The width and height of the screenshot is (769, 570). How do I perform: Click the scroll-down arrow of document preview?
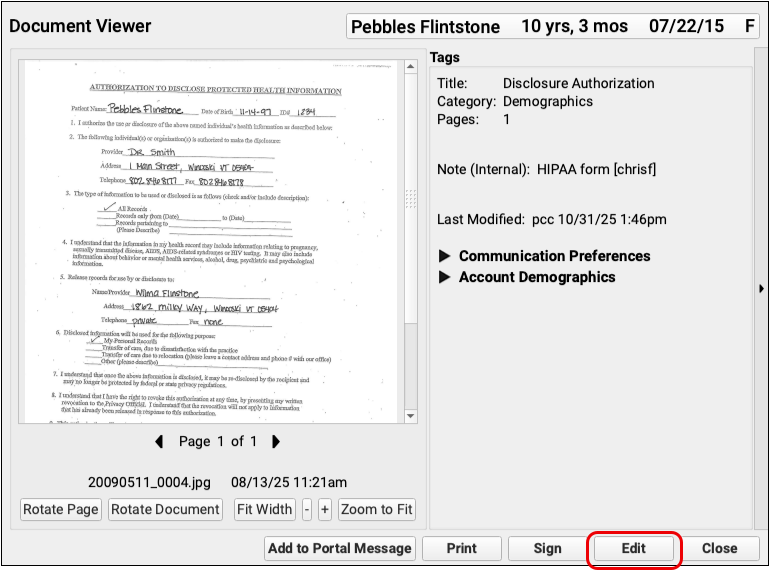pos(409,416)
